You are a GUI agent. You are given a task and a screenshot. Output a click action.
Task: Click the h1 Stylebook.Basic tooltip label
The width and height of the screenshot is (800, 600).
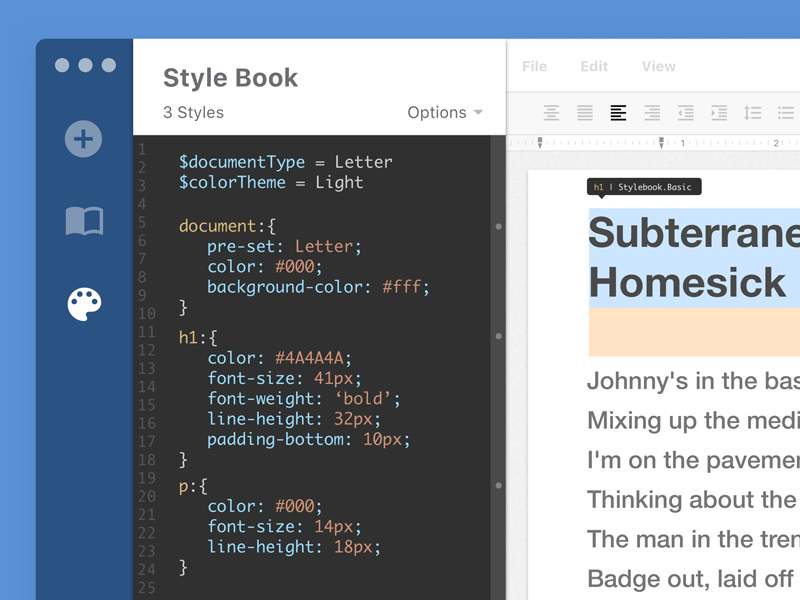click(644, 187)
